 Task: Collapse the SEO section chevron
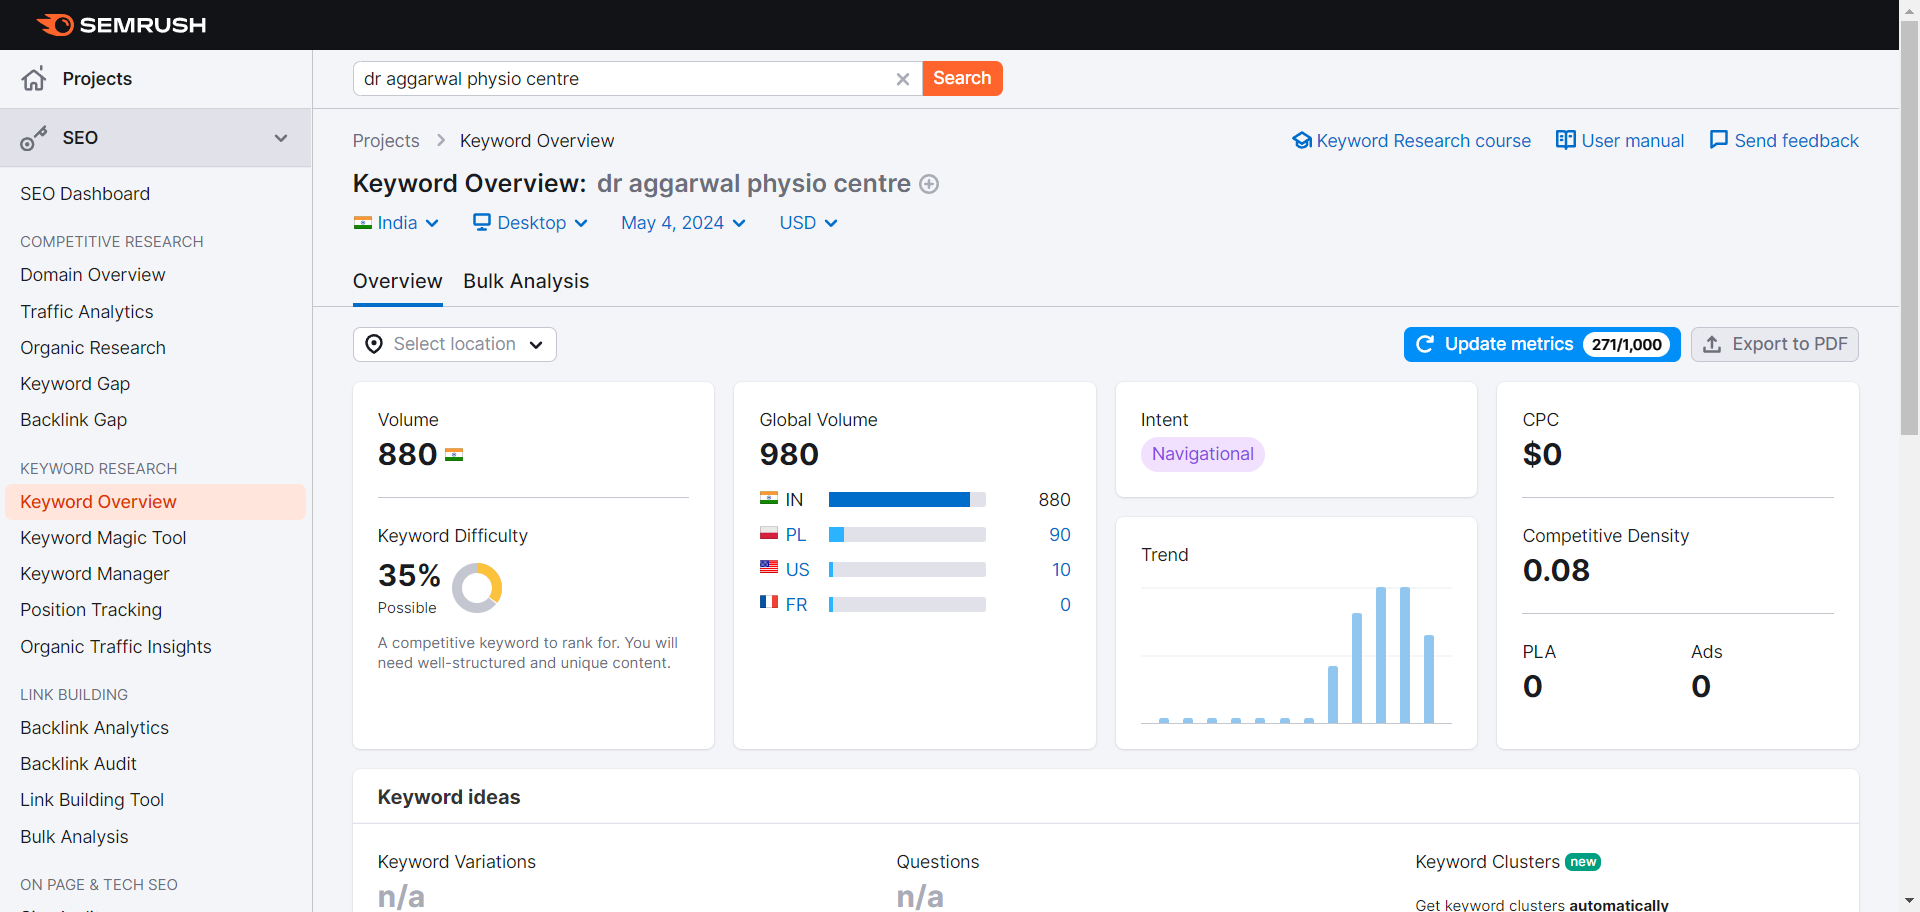[281, 138]
